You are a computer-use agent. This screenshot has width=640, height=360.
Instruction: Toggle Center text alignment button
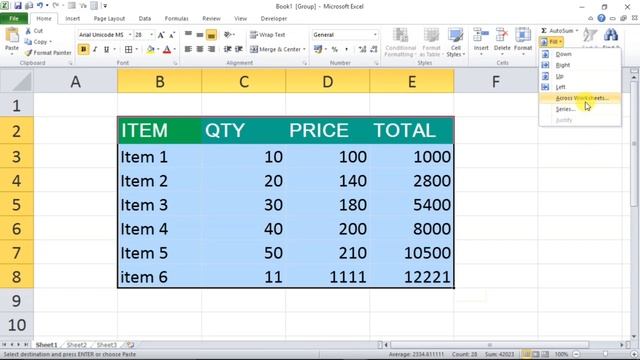(200, 49)
